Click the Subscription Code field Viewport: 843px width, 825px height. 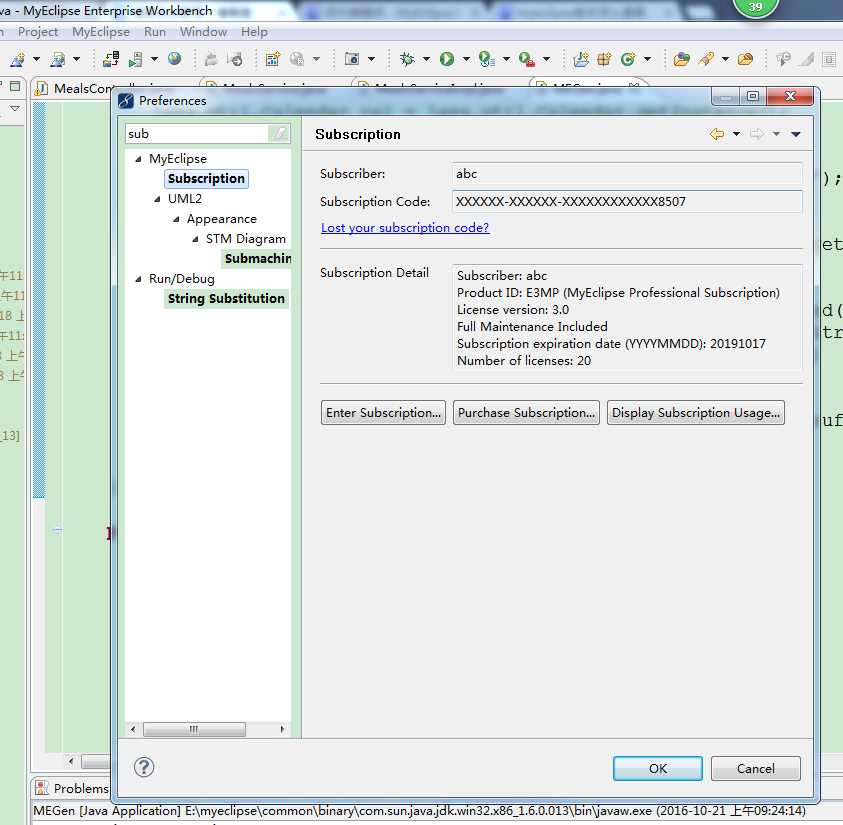click(627, 202)
